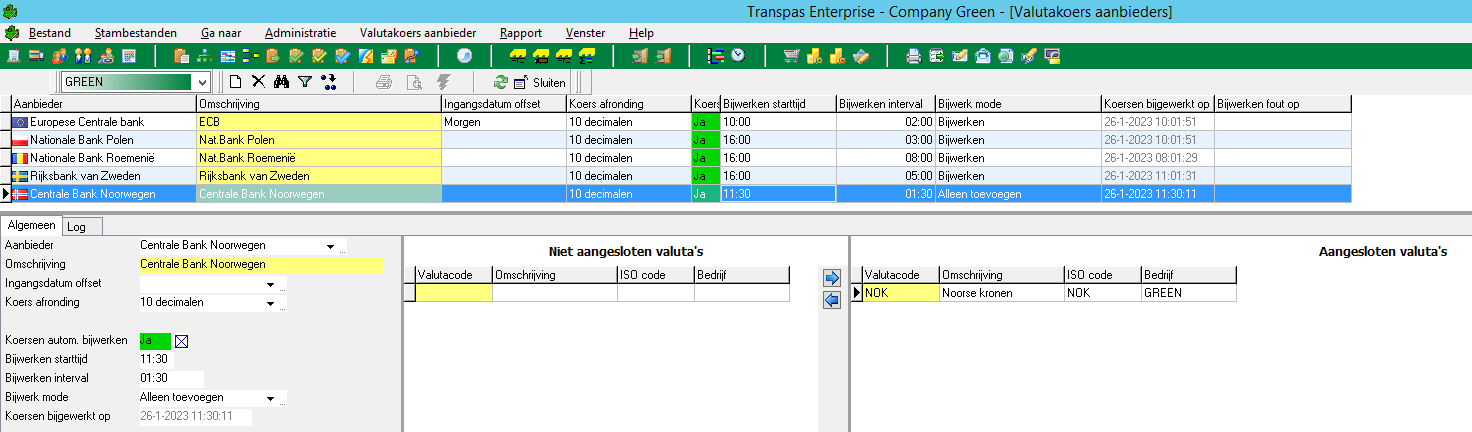Toggle green Ja field in detail panel
Screen dimensions: 1472x432
tap(155, 341)
